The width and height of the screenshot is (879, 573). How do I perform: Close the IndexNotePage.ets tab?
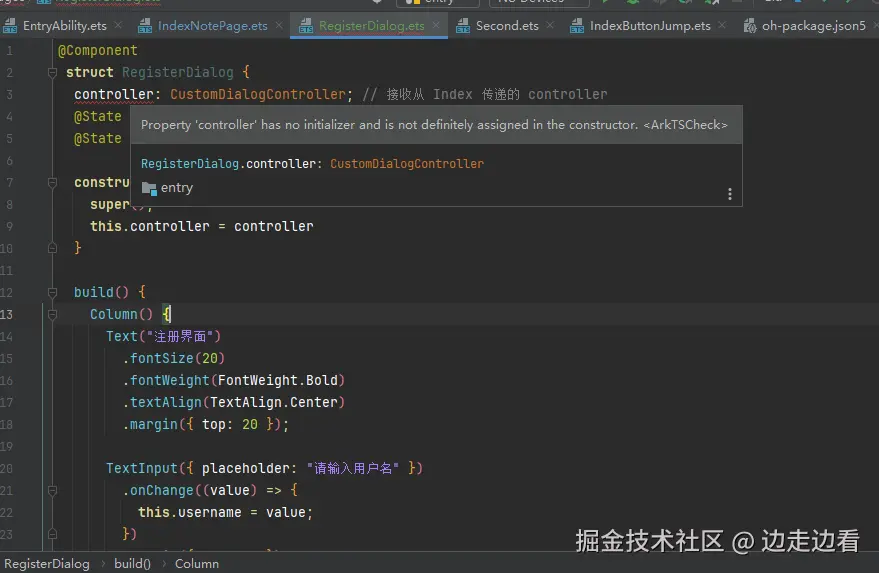[279, 25]
